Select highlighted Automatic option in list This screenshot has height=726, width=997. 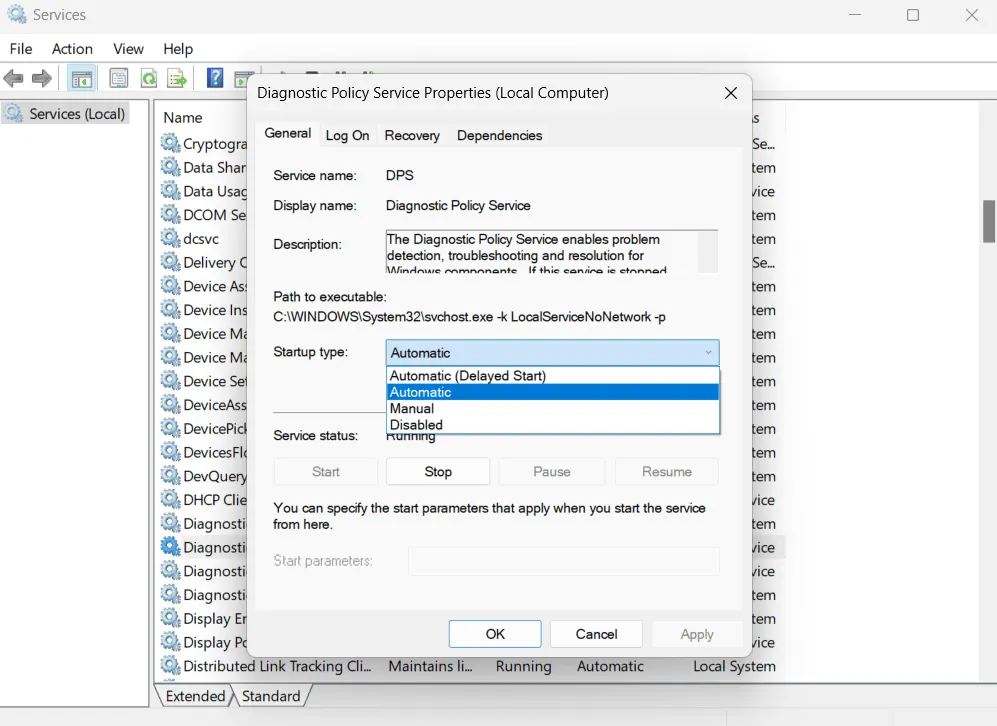point(552,392)
